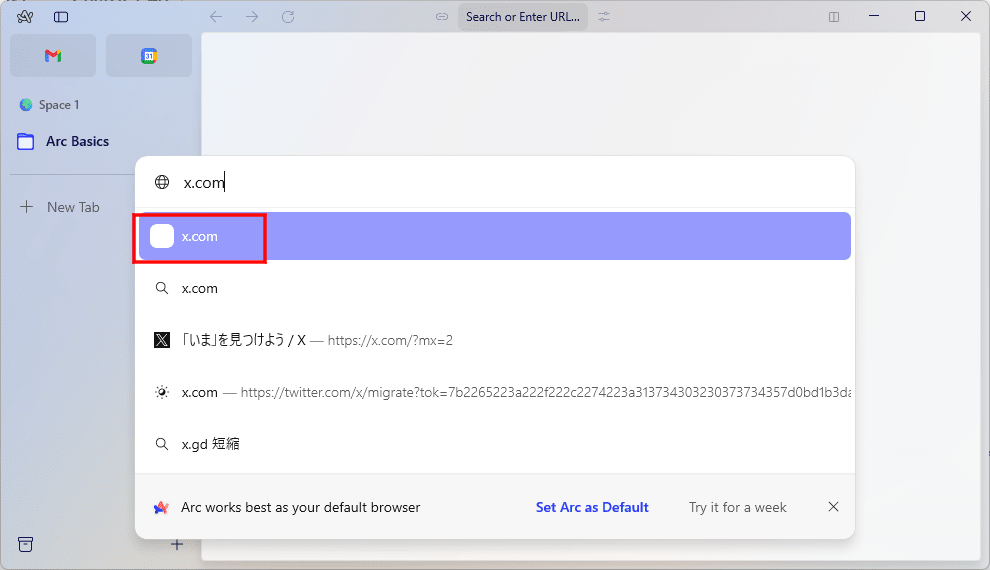This screenshot has height=570, width=990.
Task: Click the Space 1 globe icon
Action: point(26,105)
